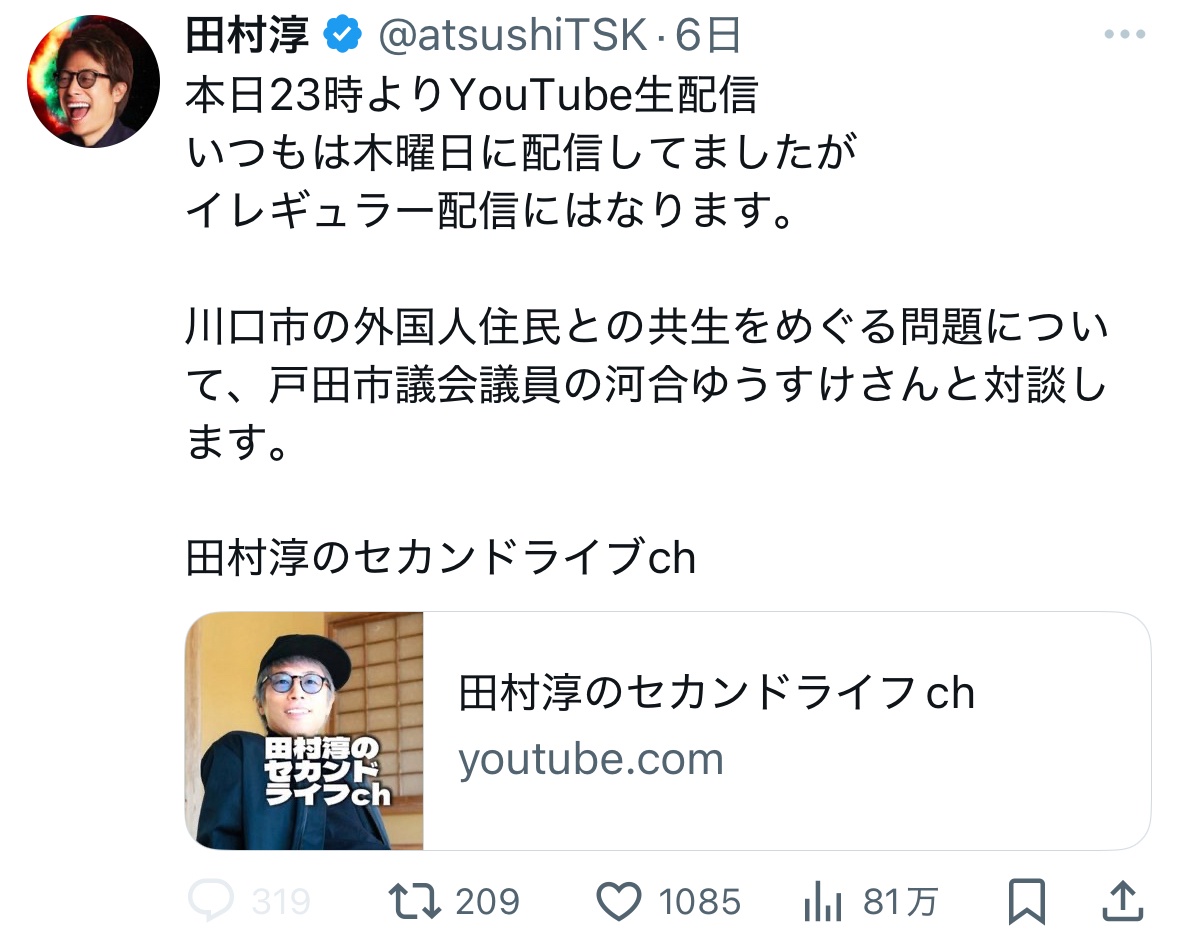Screen dimensions: 1179x934
Task: Click the 319 replies count
Action: coord(281,903)
